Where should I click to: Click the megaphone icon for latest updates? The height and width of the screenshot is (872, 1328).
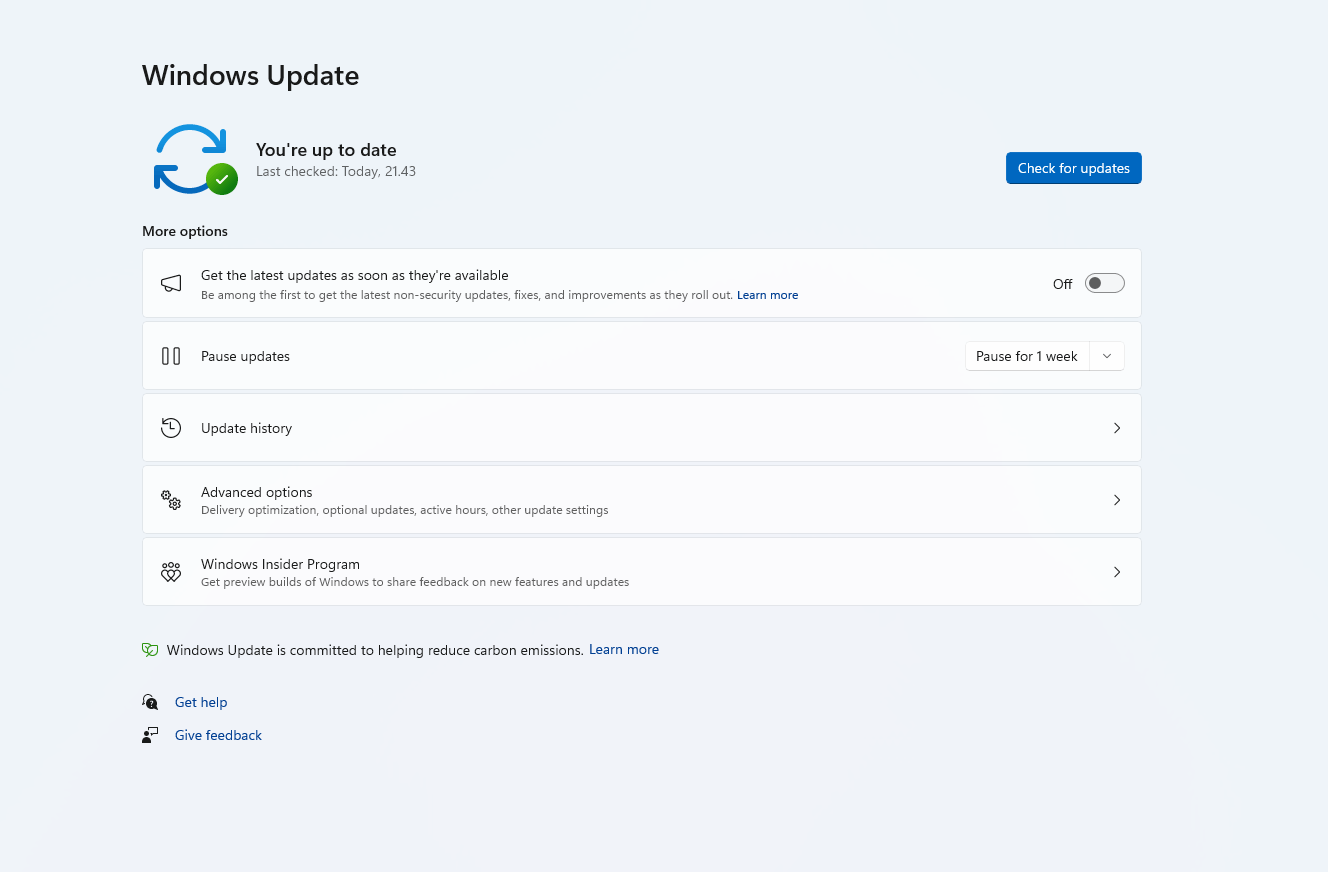(x=171, y=284)
